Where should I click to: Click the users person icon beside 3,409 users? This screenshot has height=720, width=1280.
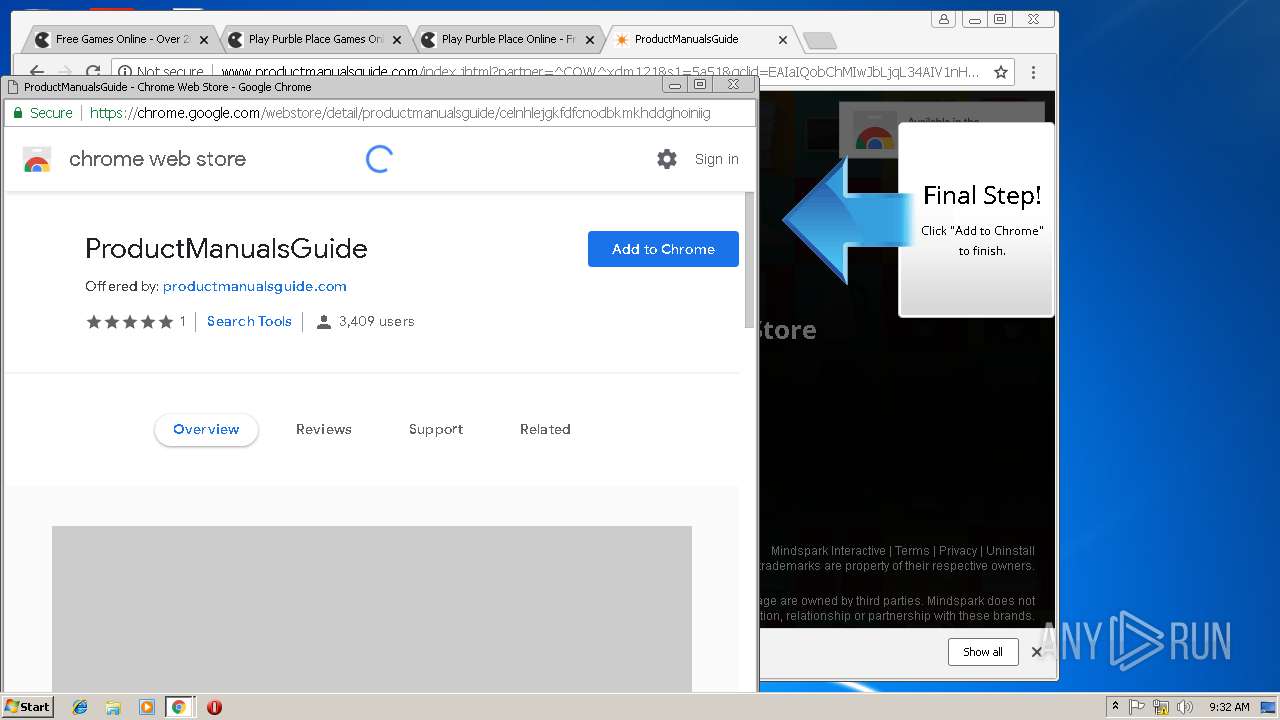324,322
